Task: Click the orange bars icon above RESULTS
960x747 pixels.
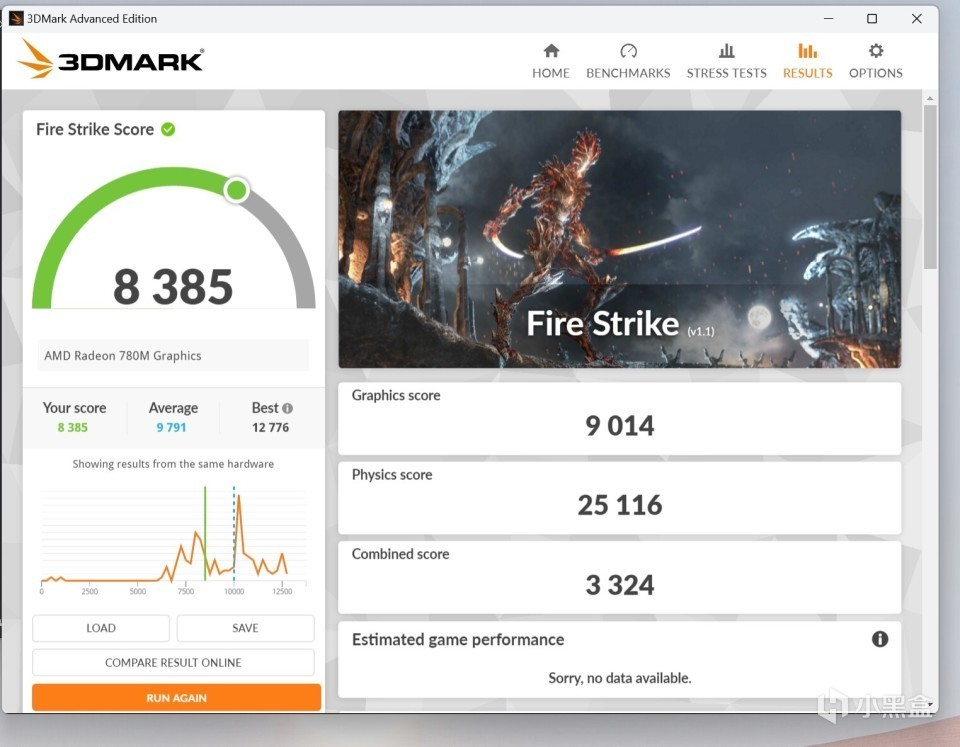Action: [x=807, y=50]
